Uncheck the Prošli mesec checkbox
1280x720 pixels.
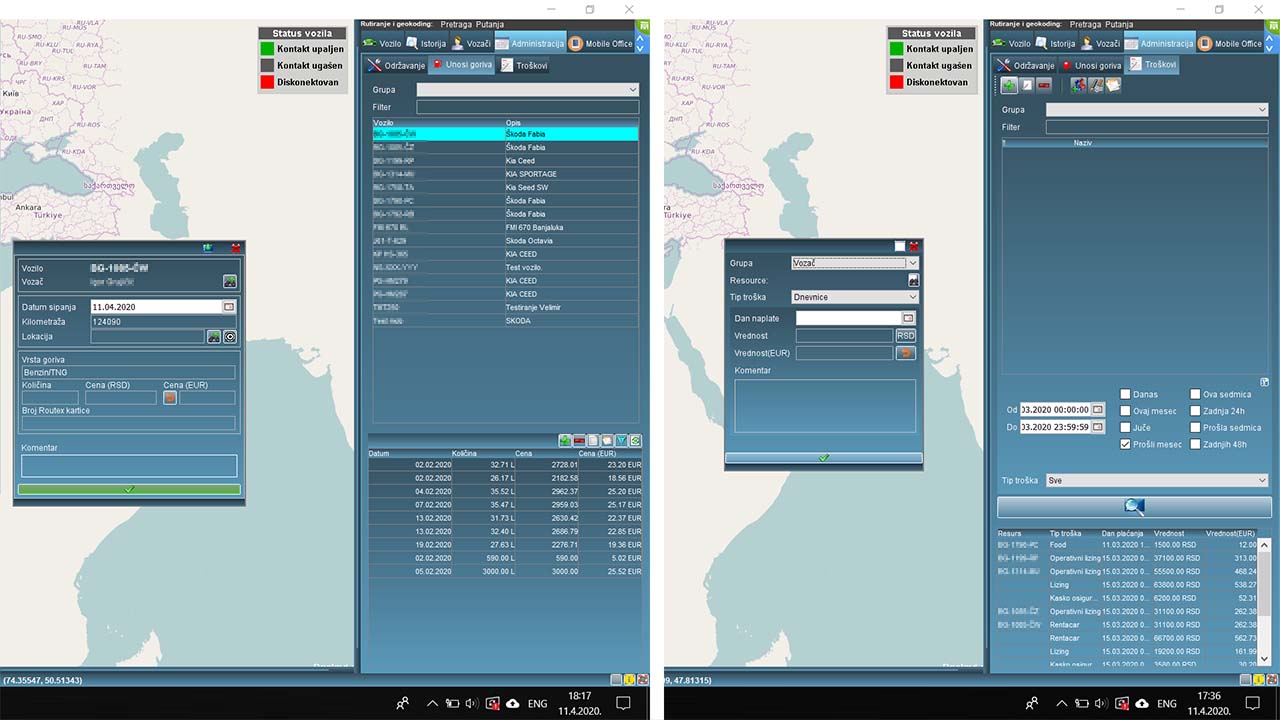[x=1125, y=444]
